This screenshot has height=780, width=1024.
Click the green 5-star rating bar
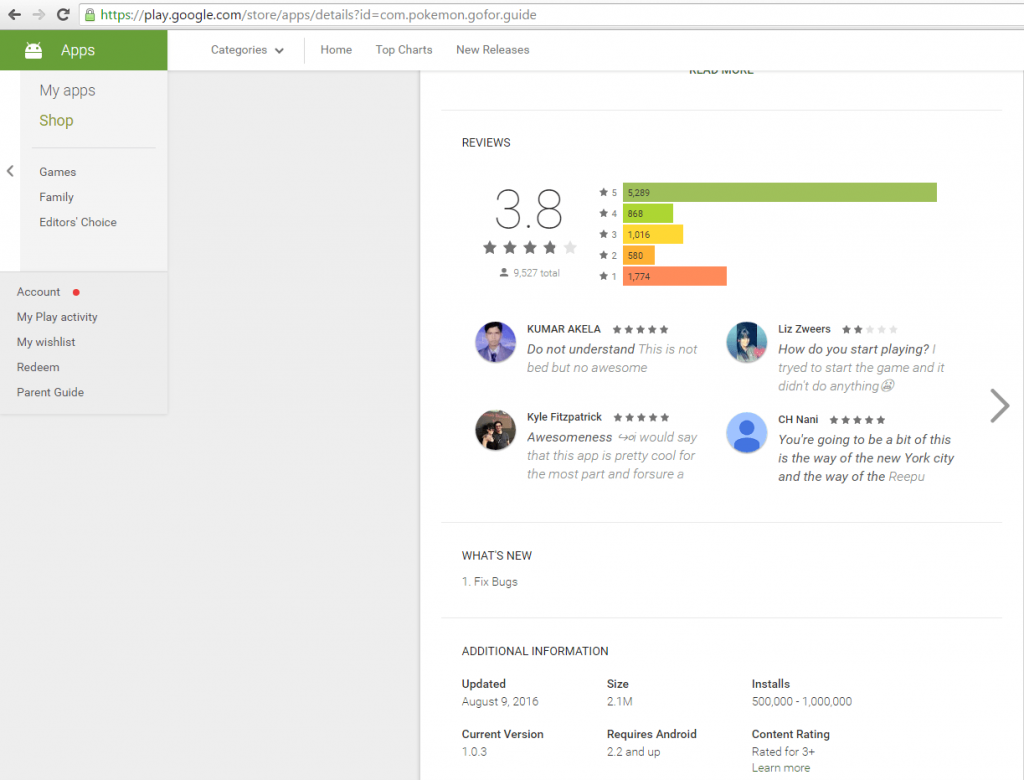point(780,192)
